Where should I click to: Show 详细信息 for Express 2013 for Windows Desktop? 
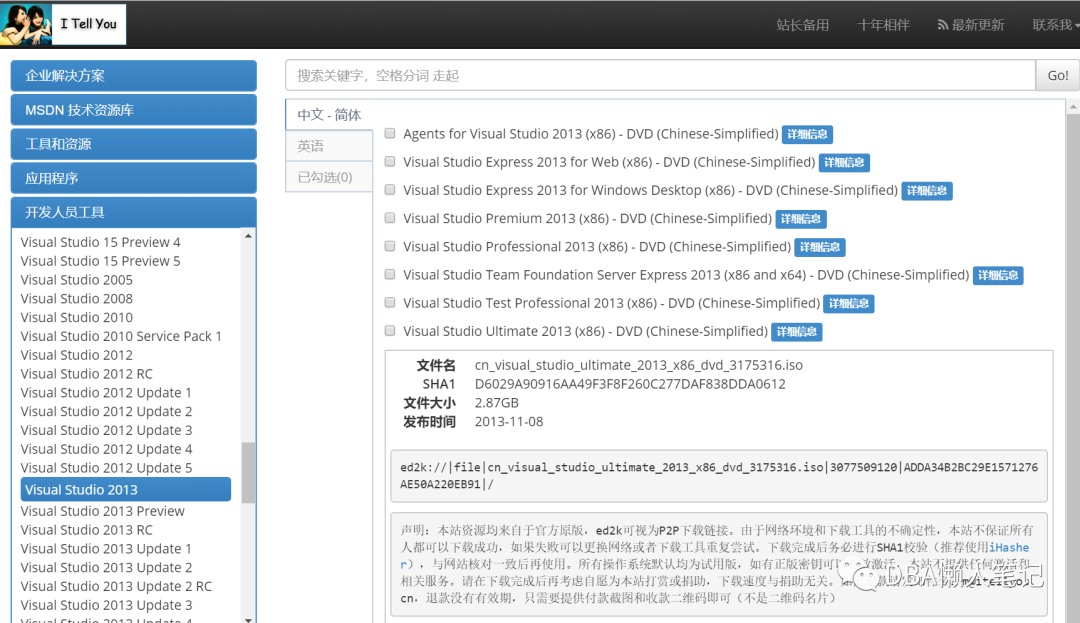pyautogui.click(x=927, y=191)
